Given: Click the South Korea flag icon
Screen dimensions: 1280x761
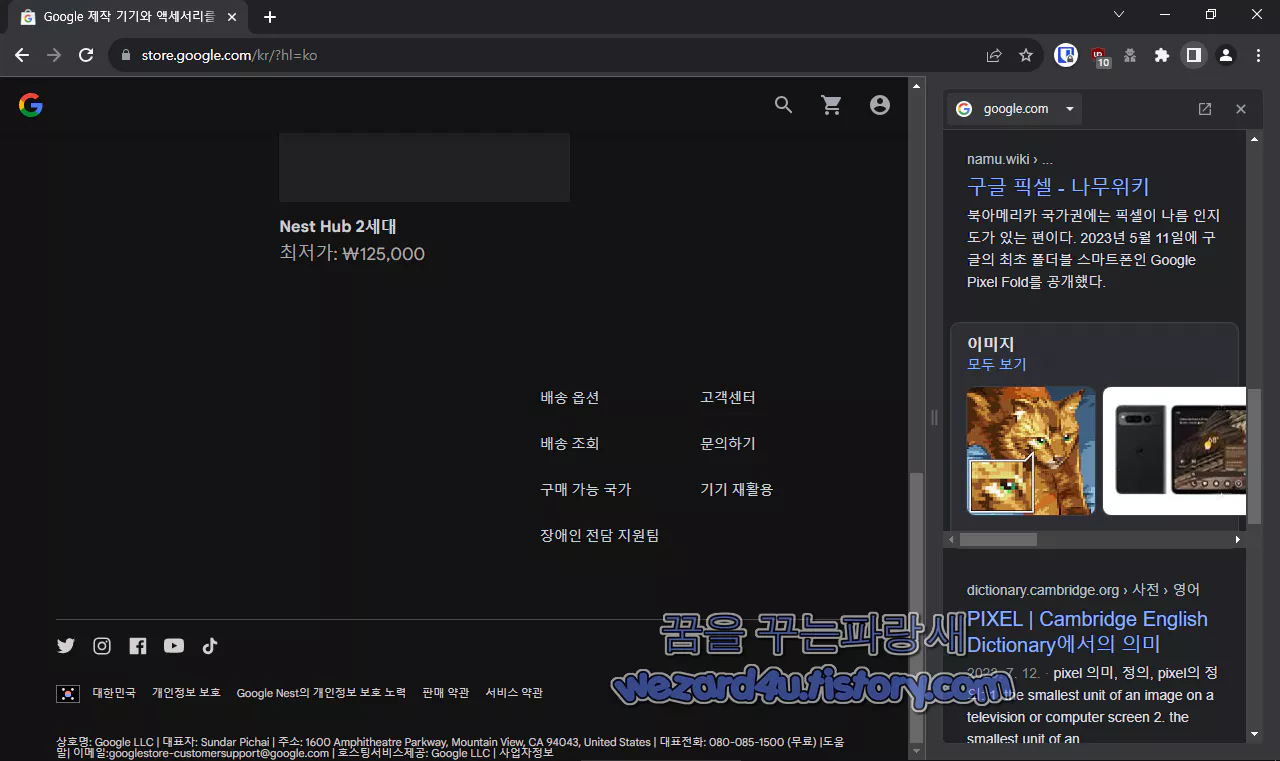Looking at the screenshot, I should click(68, 693).
